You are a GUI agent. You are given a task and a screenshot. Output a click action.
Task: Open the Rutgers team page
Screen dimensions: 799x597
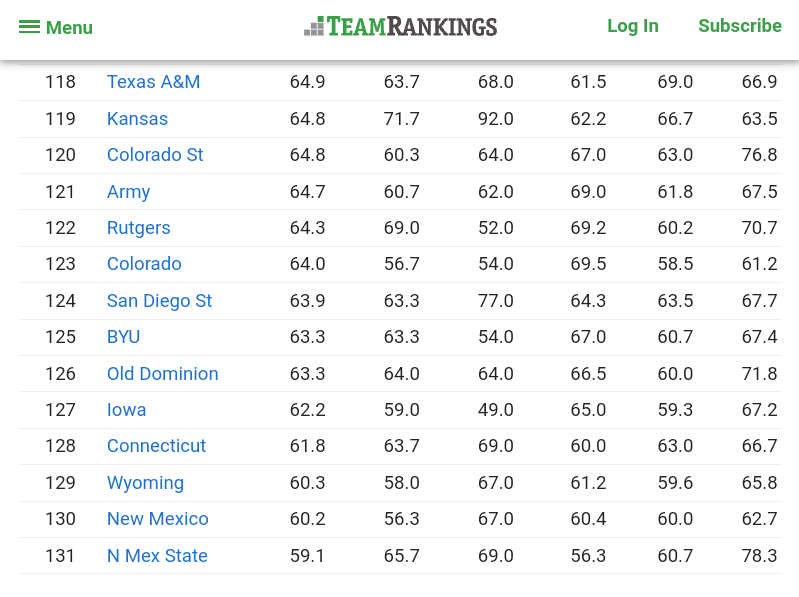coord(138,228)
